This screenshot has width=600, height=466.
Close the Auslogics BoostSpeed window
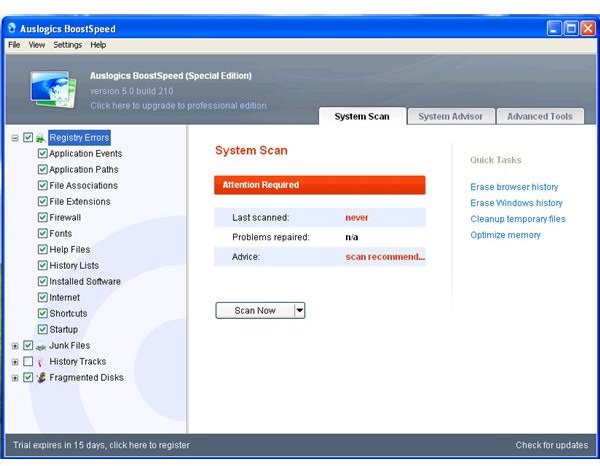588,28
